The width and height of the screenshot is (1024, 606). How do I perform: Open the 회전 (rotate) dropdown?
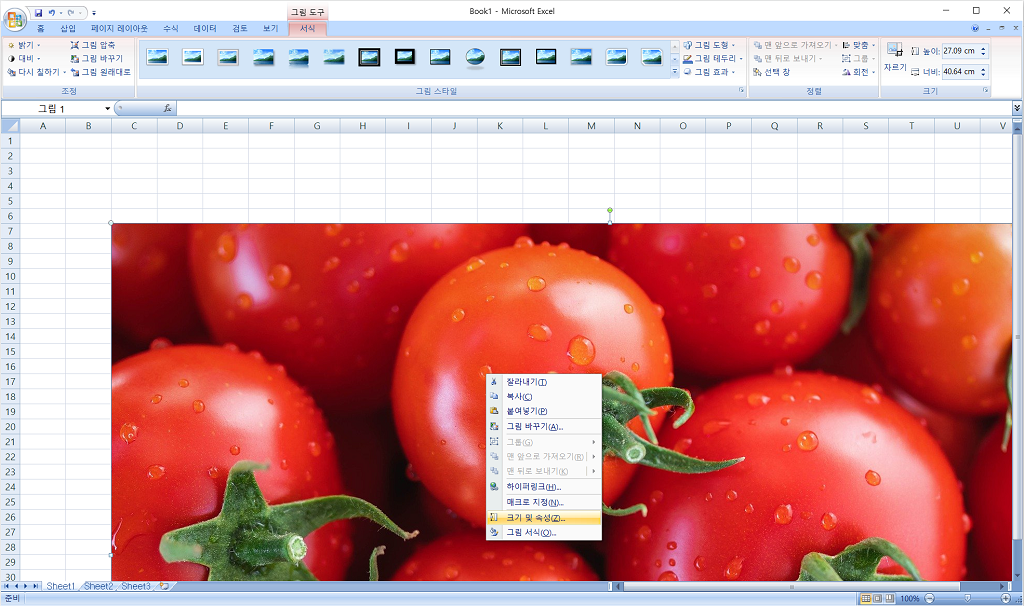[x=858, y=72]
